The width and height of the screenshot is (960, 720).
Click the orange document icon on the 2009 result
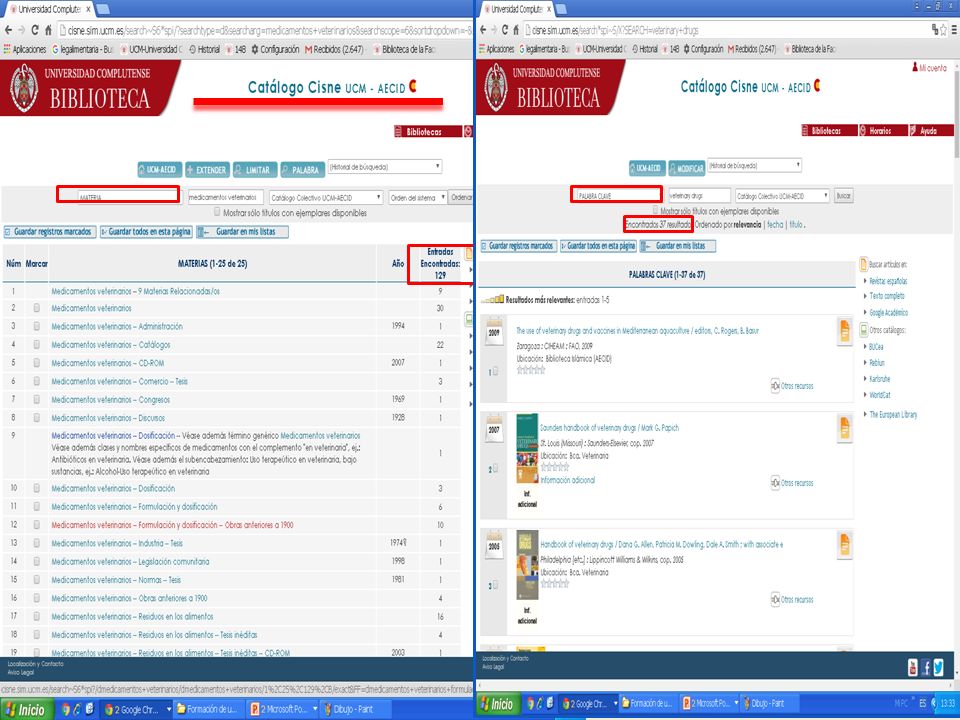[845, 331]
